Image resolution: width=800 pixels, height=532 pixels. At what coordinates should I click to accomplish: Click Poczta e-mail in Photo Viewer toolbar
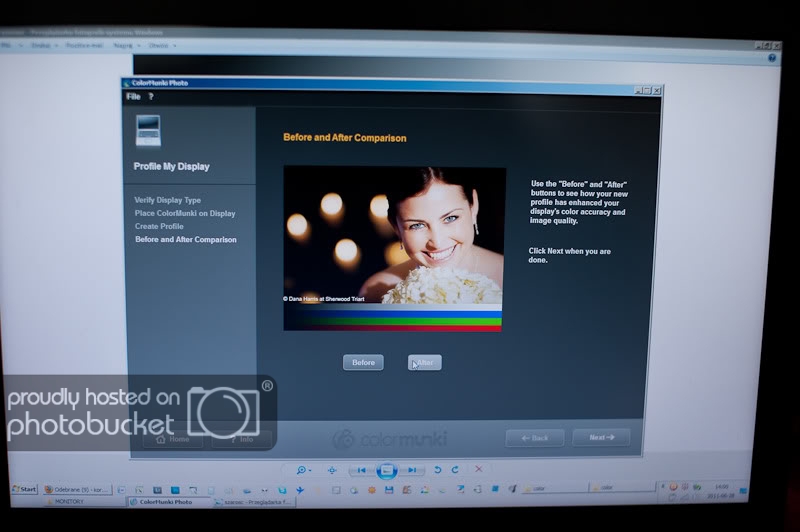pyautogui.click(x=84, y=45)
